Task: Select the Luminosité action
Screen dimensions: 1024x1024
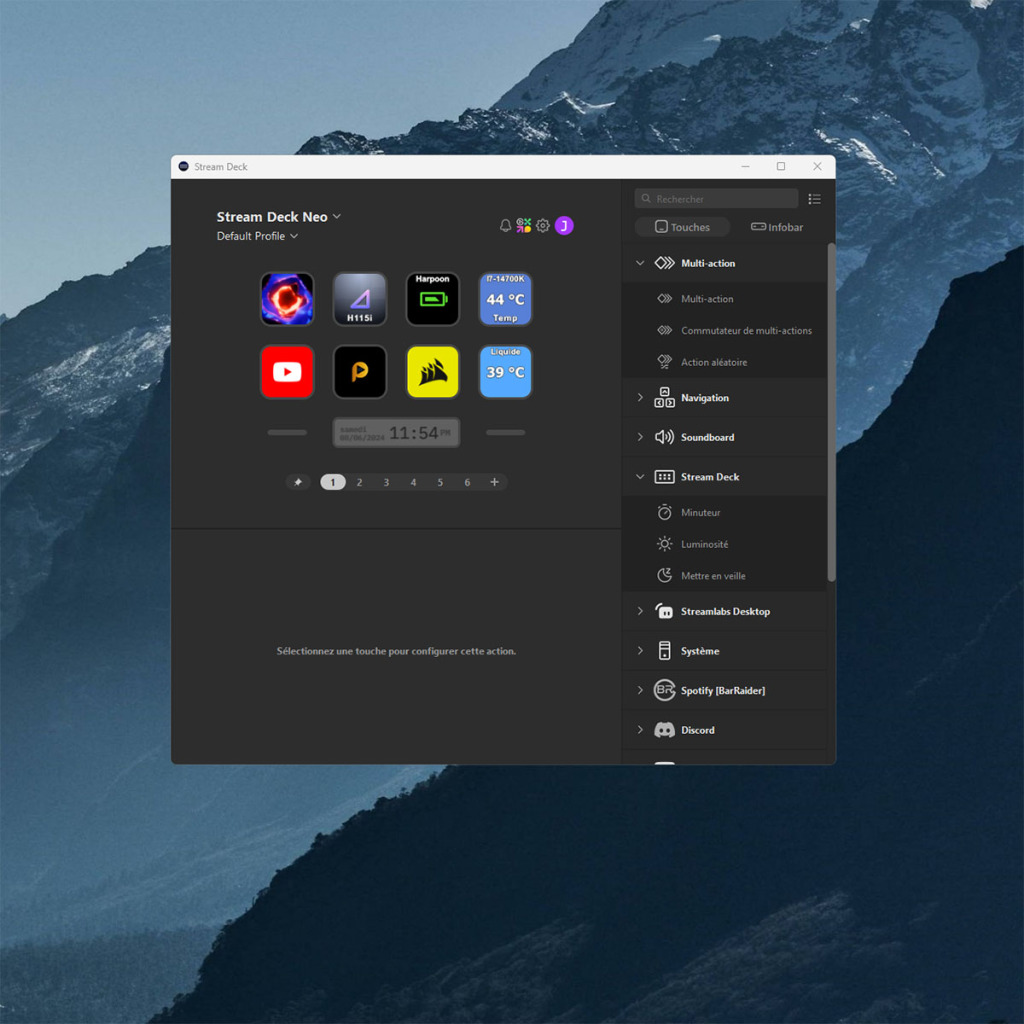Action: click(x=725, y=544)
